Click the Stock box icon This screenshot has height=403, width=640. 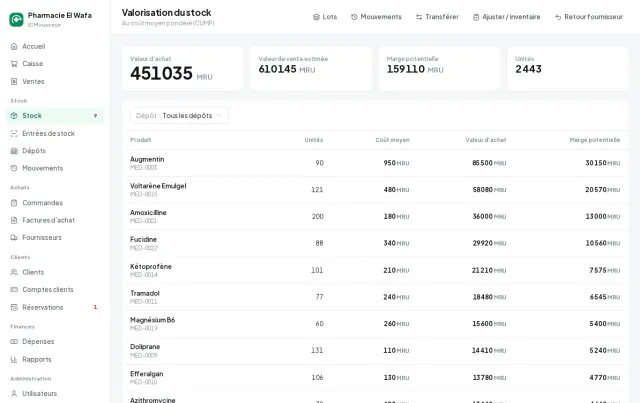pyautogui.click(x=14, y=116)
